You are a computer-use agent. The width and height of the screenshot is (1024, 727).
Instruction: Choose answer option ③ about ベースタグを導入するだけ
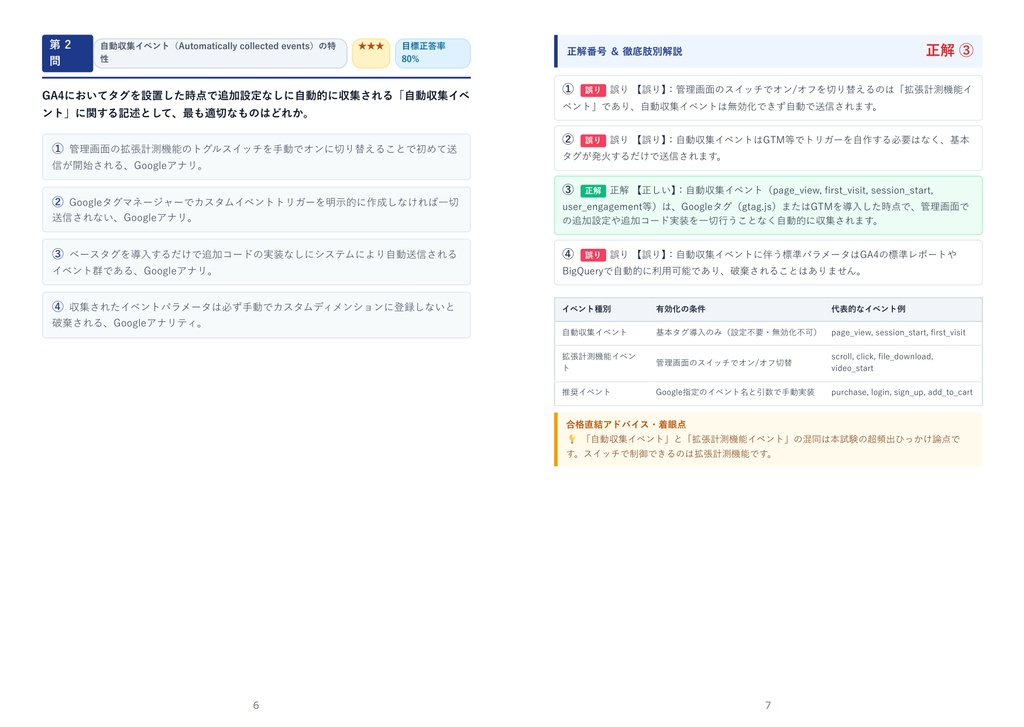pyautogui.click(x=256, y=262)
